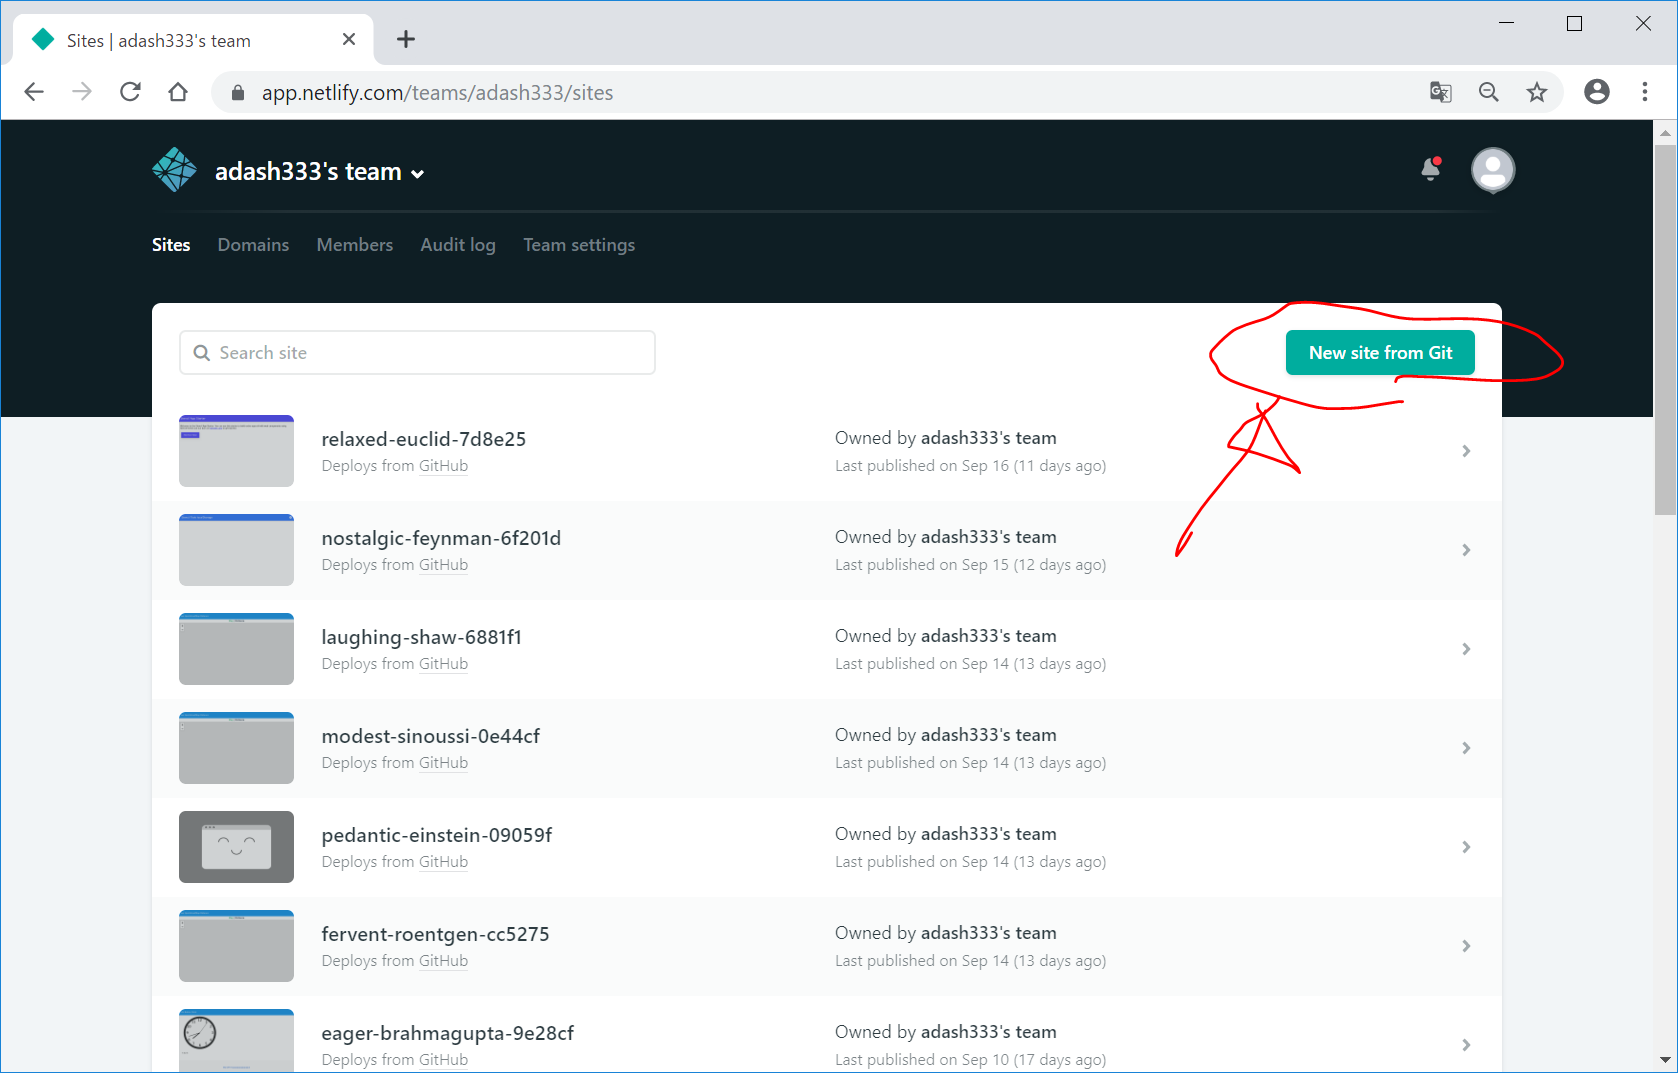Expand relaxed-euclid-7d8e25 row chevron
This screenshot has width=1678, height=1073.
click(x=1466, y=451)
